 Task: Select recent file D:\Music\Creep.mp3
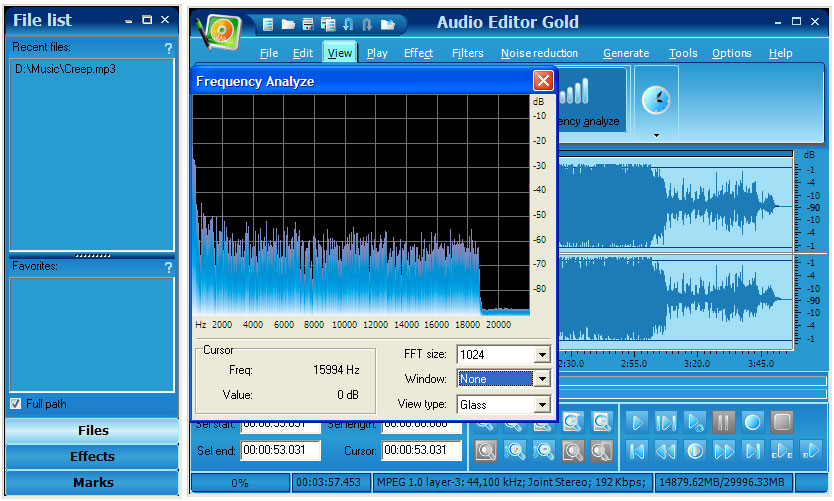65,69
